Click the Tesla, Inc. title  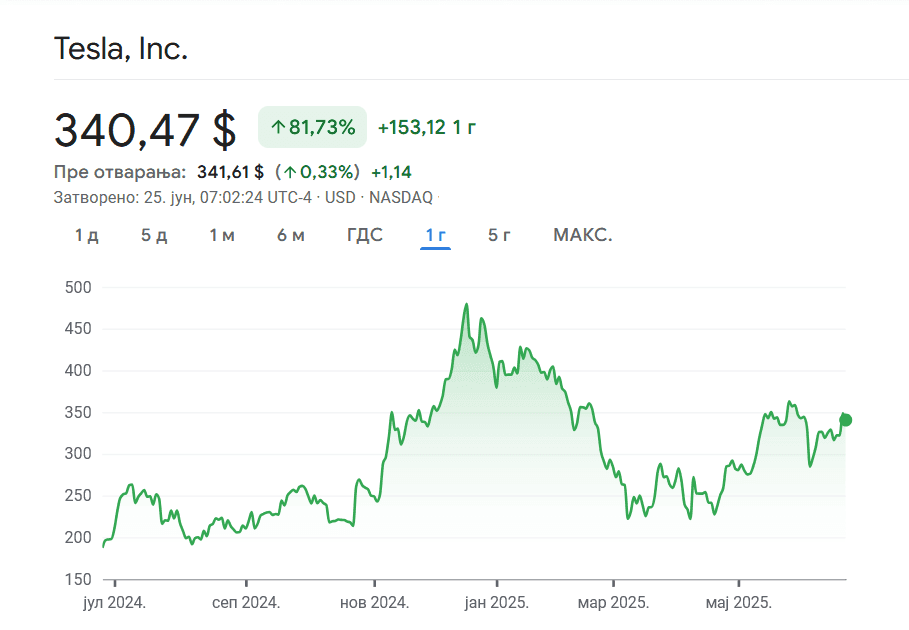click(121, 48)
